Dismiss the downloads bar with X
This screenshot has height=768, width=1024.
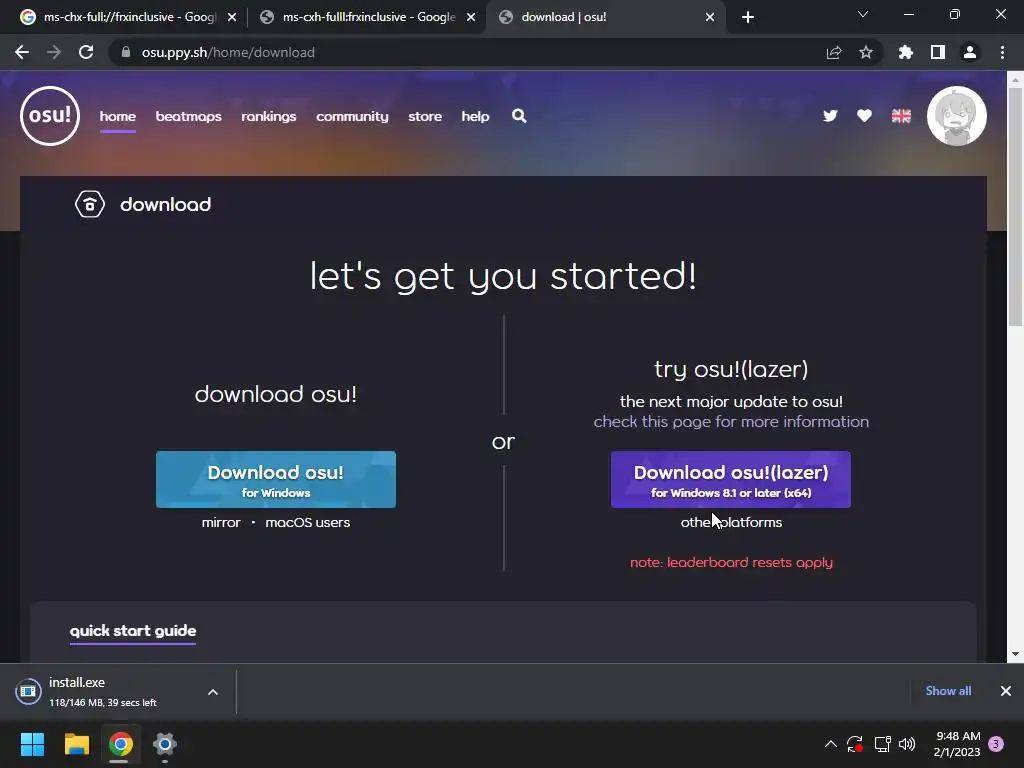pyautogui.click(x=1006, y=691)
